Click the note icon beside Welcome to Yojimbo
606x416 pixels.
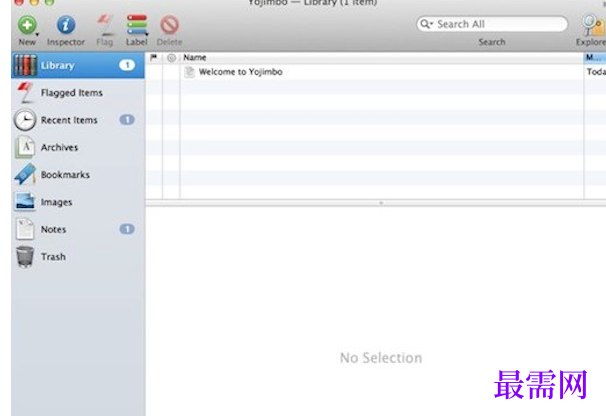[189, 72]
